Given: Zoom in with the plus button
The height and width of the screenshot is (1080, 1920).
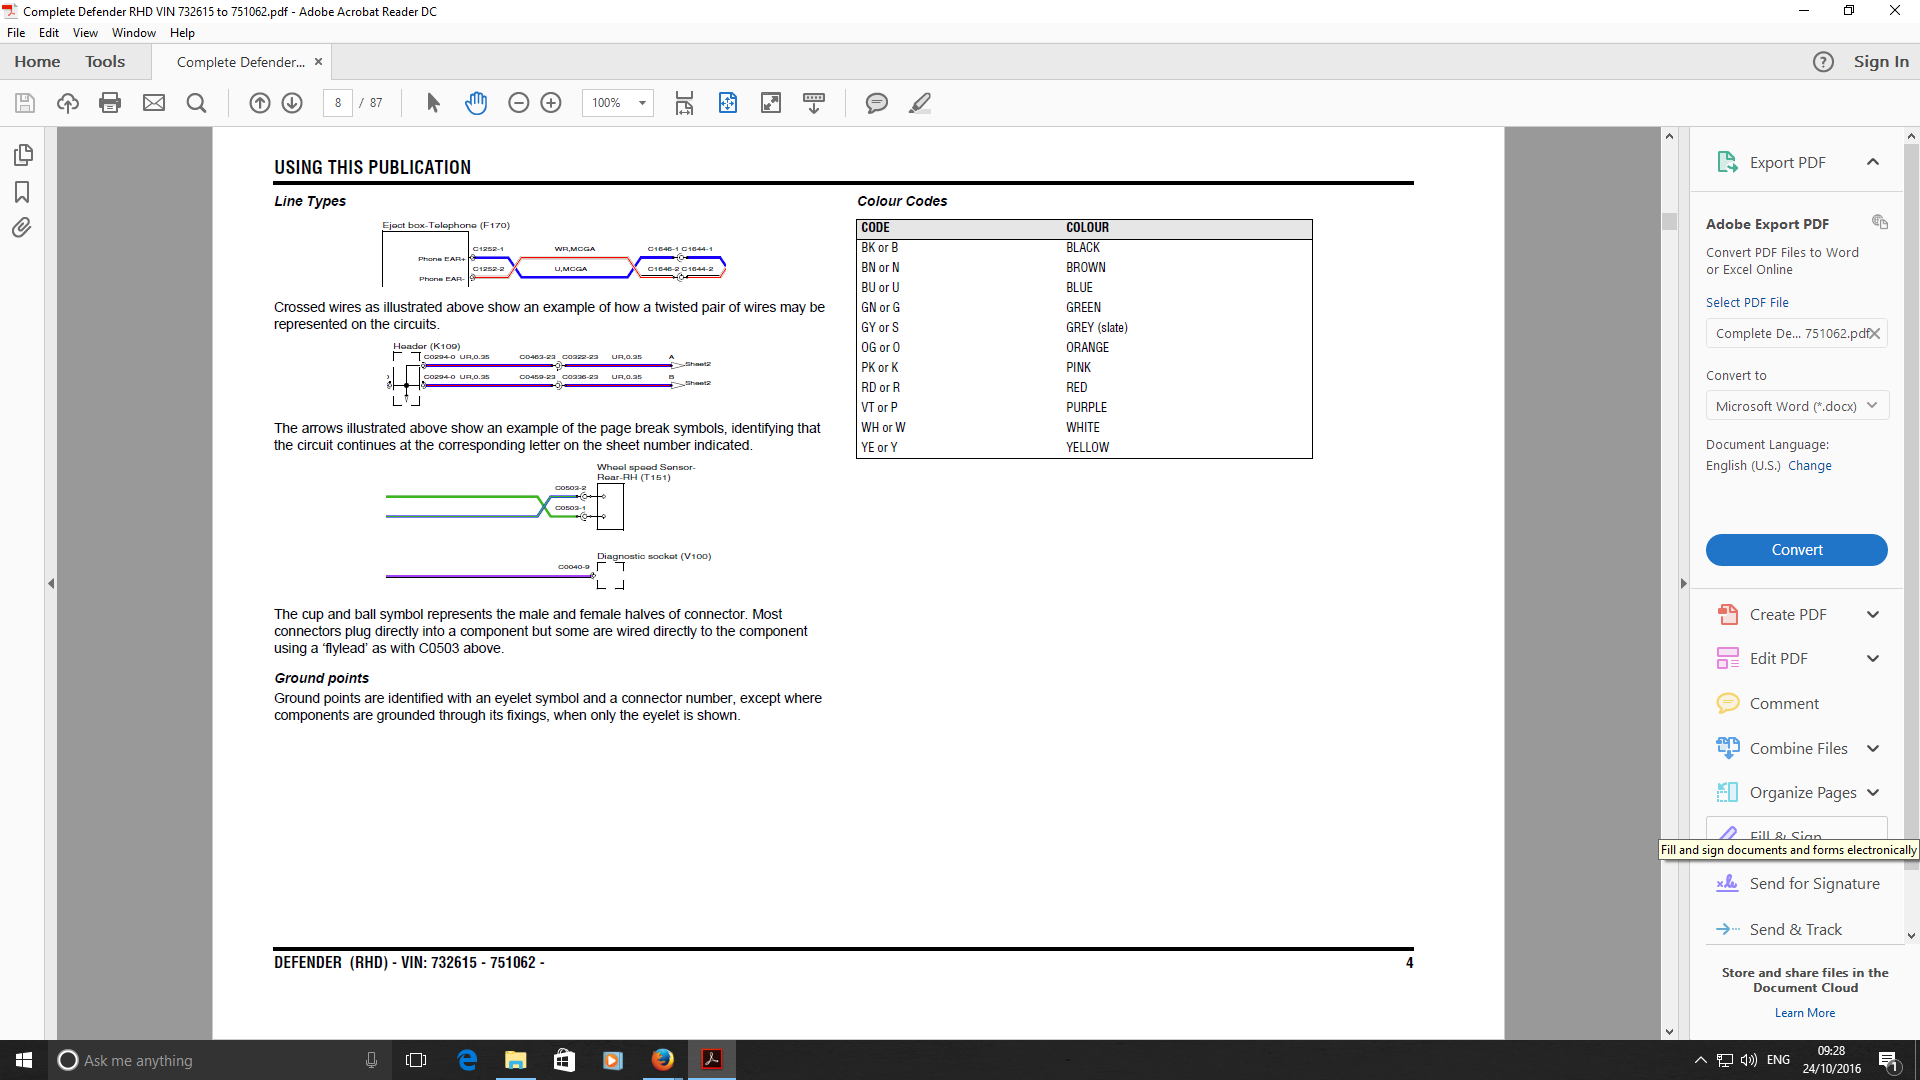Looking at the screenshot, I should coord(551,103).
